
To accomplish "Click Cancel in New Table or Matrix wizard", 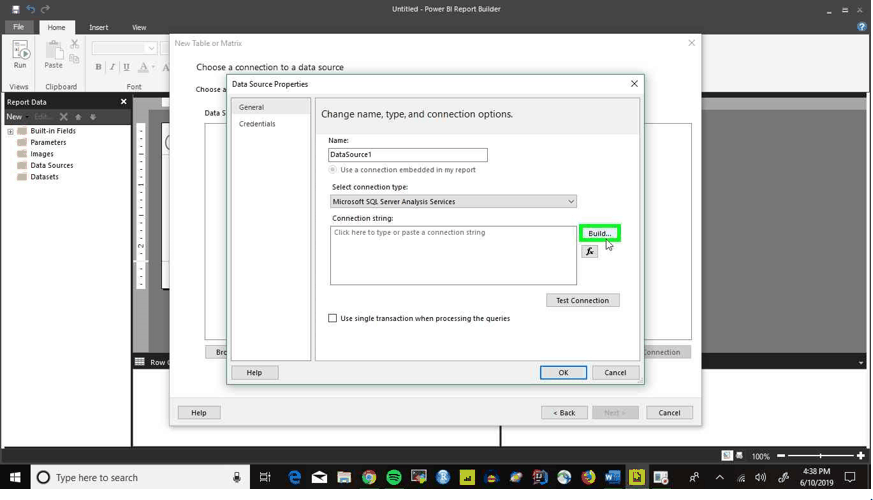I will (x=669, y=413).
